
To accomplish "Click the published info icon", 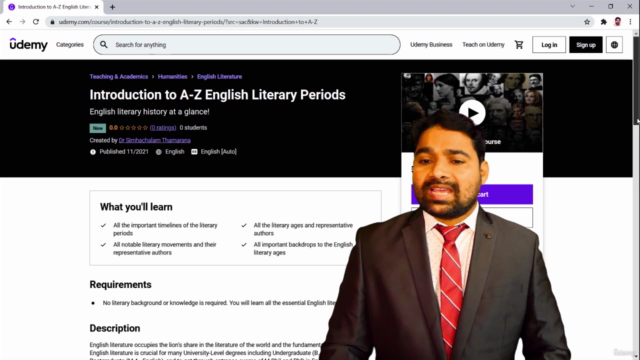I will click(x=93, y=152).
